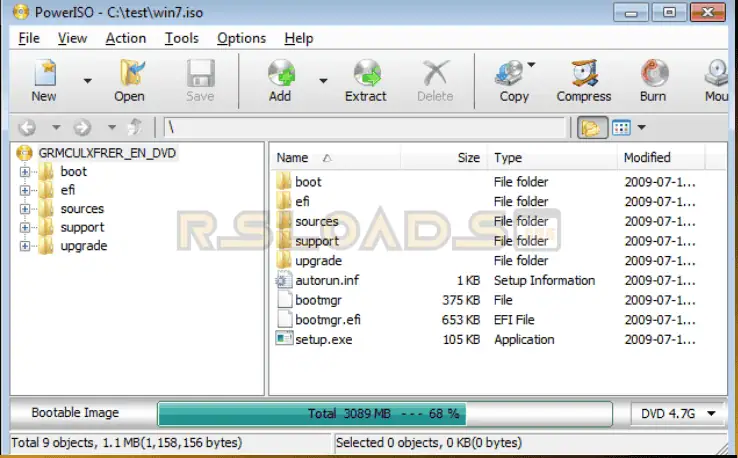Click the Total 3089 MB capacity bar

tap(385, 414)
